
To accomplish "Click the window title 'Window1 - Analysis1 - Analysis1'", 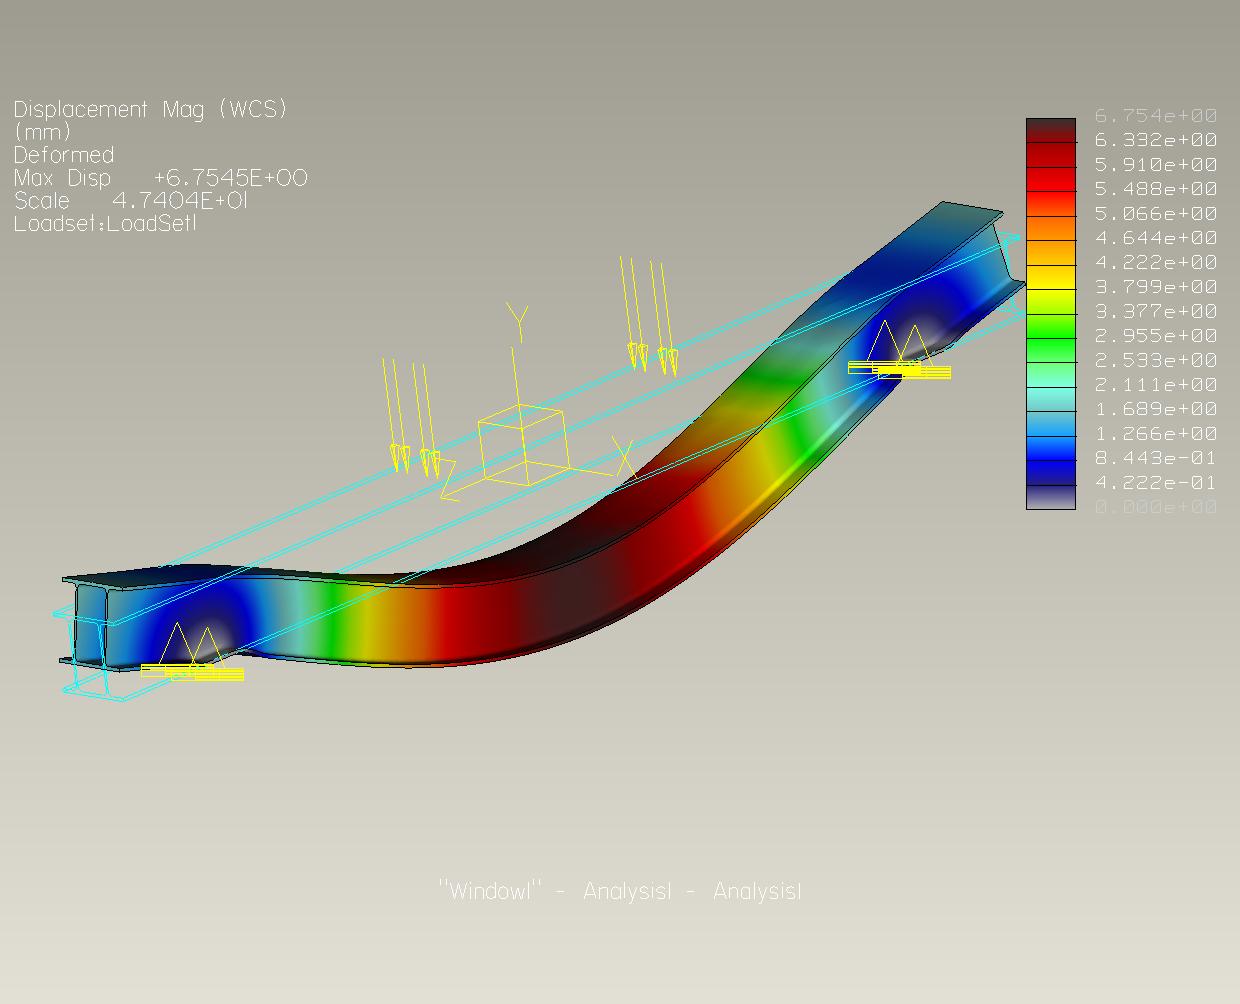I will click(x=620, y=891).
